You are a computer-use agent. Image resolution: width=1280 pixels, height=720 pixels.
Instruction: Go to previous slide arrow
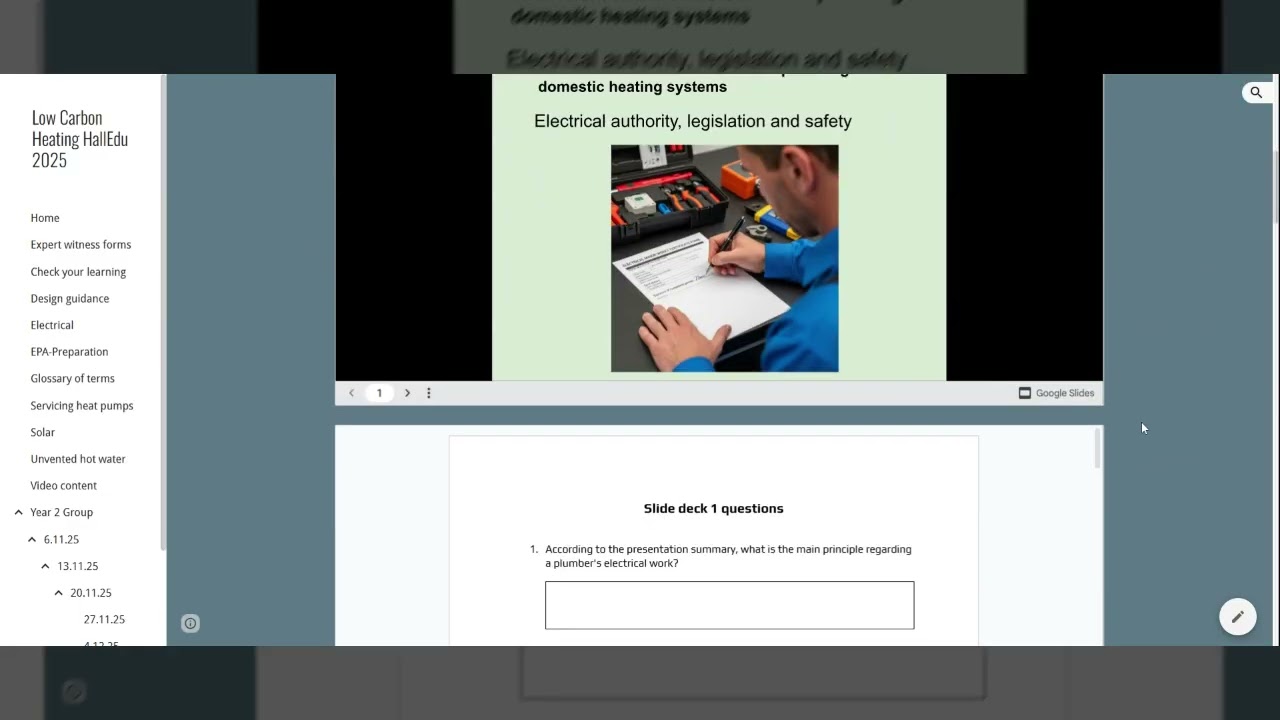click(x=351, y=393)
